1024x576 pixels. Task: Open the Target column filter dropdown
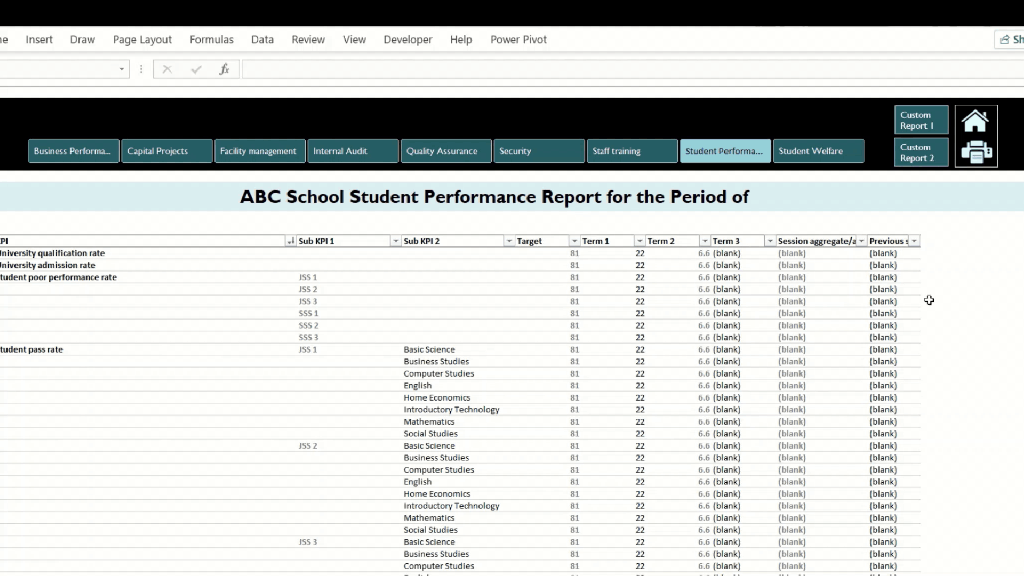[x=574, y=241]
